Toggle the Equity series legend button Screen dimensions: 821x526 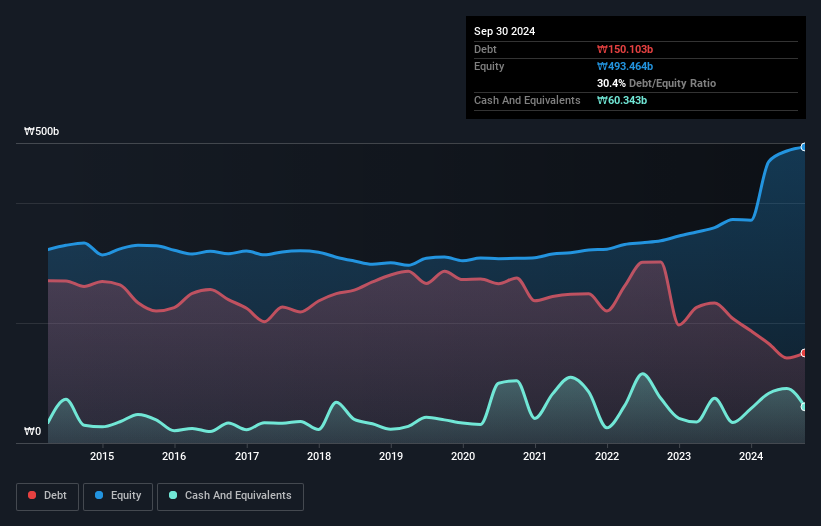(x=118, y=496)
